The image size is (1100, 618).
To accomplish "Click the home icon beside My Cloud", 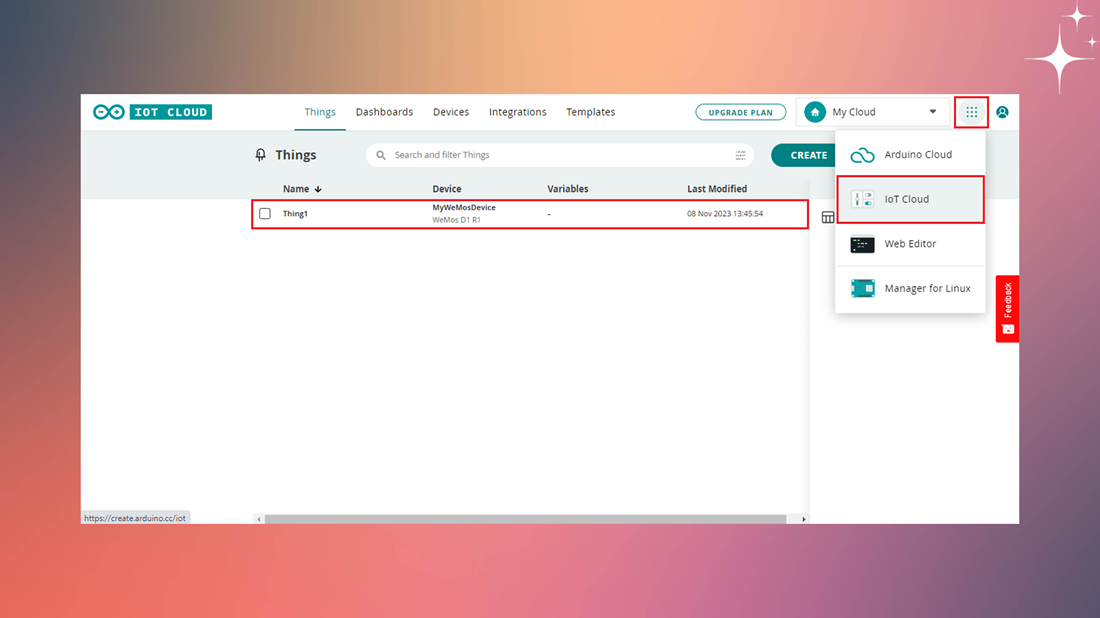I will click(814, 112).
